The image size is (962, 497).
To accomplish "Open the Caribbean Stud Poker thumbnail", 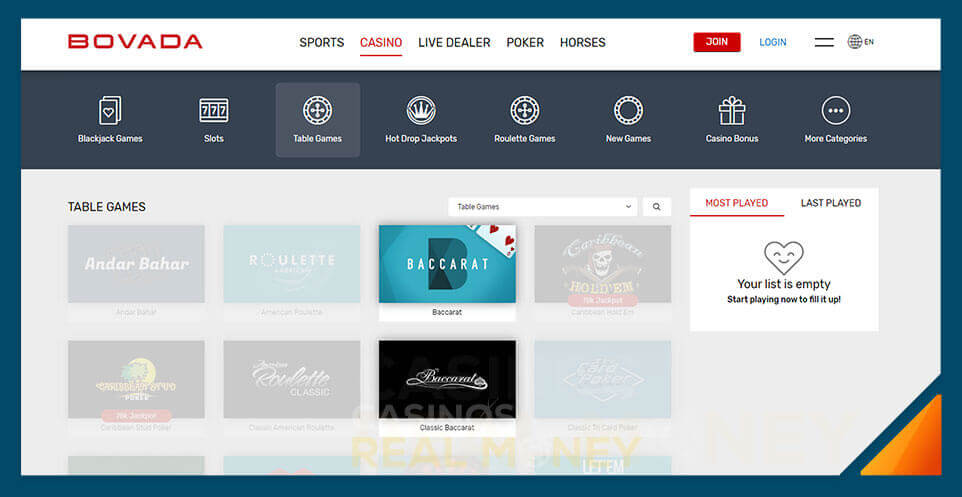I will point(136,379).
